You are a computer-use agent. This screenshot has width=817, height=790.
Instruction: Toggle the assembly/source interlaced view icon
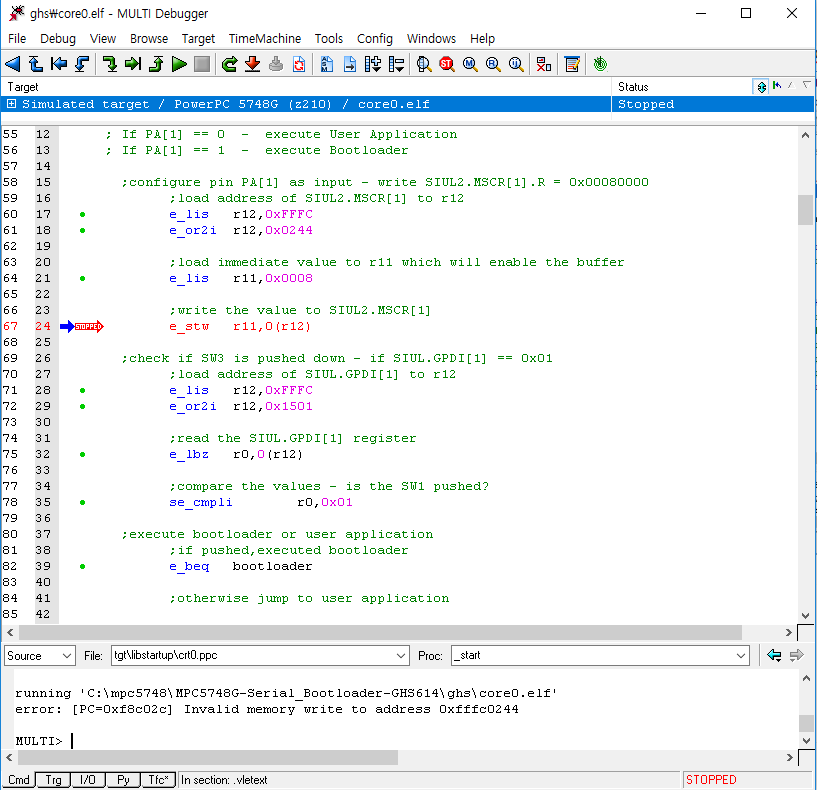(x=327, y=64)
